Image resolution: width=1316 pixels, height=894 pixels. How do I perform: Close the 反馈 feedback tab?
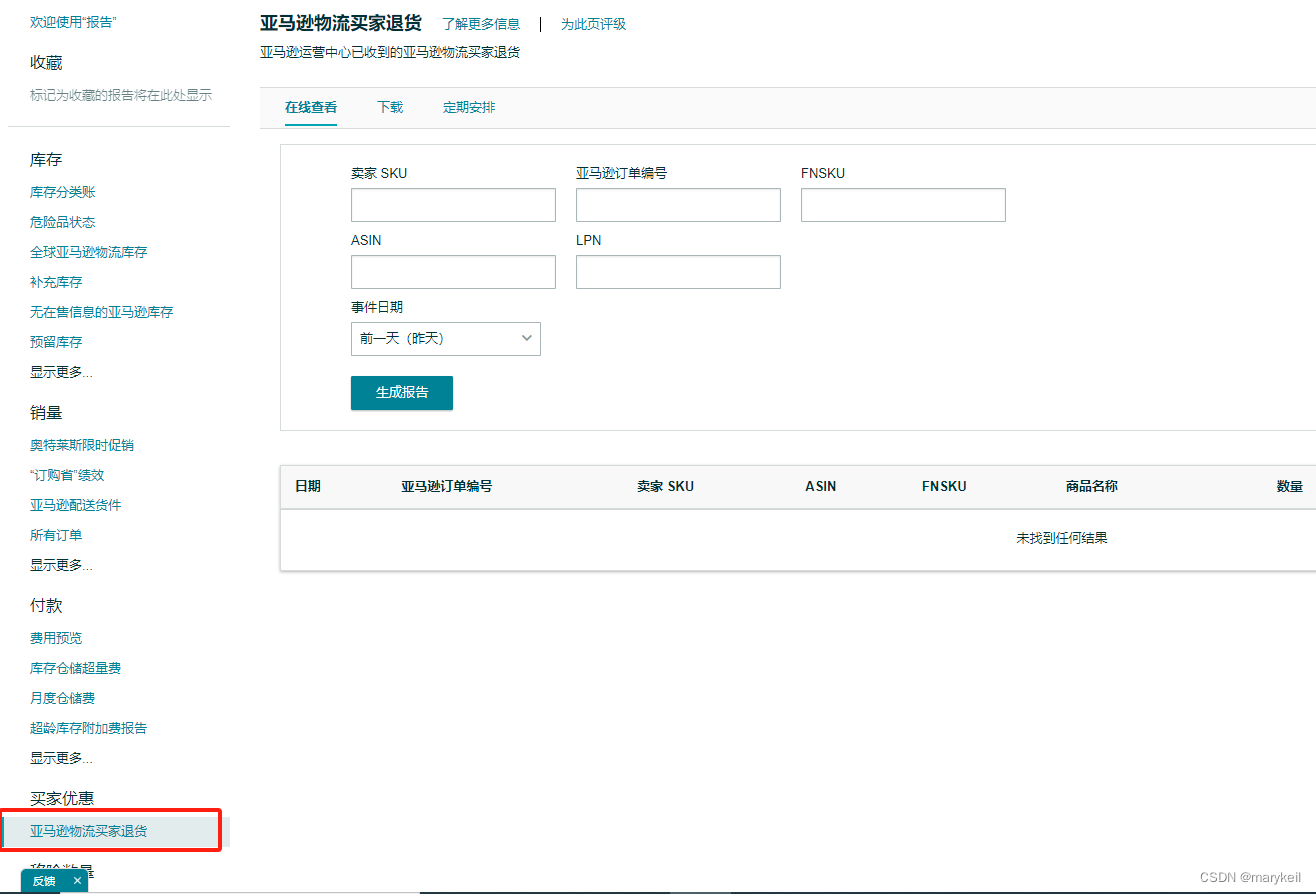tap(77, 881)
